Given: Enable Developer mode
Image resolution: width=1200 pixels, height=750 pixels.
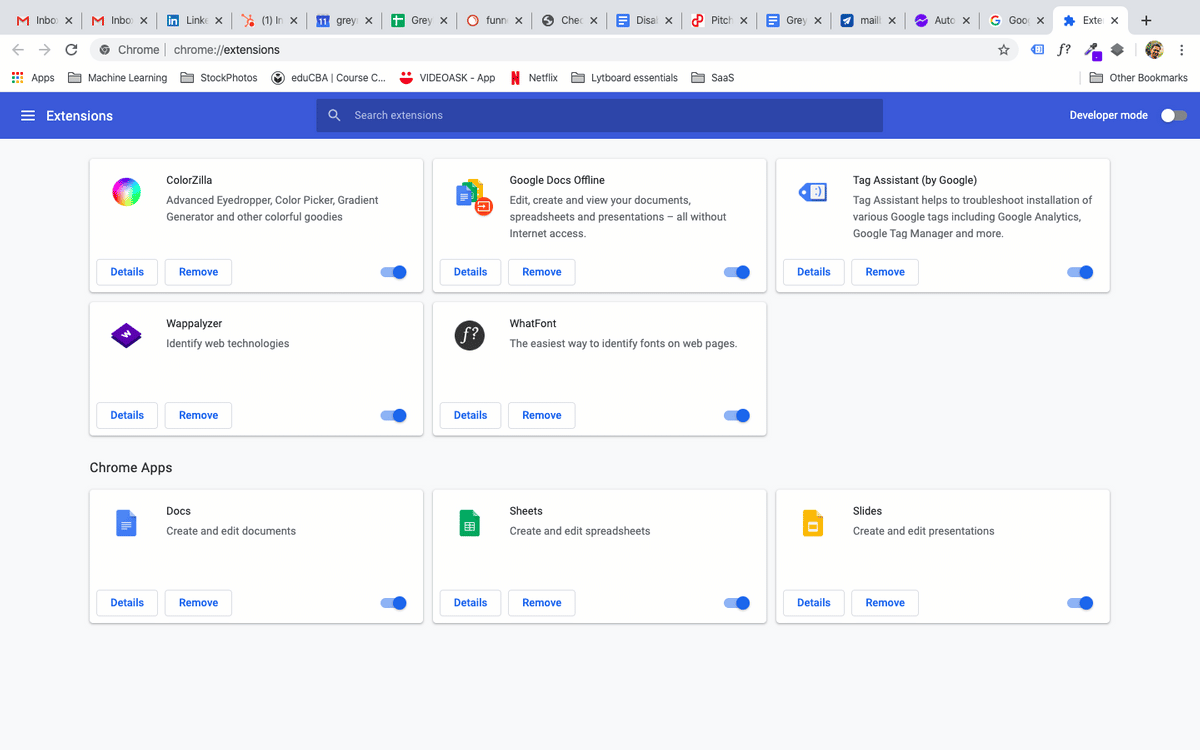Looking at the screenshot, I should point(1172,115).
